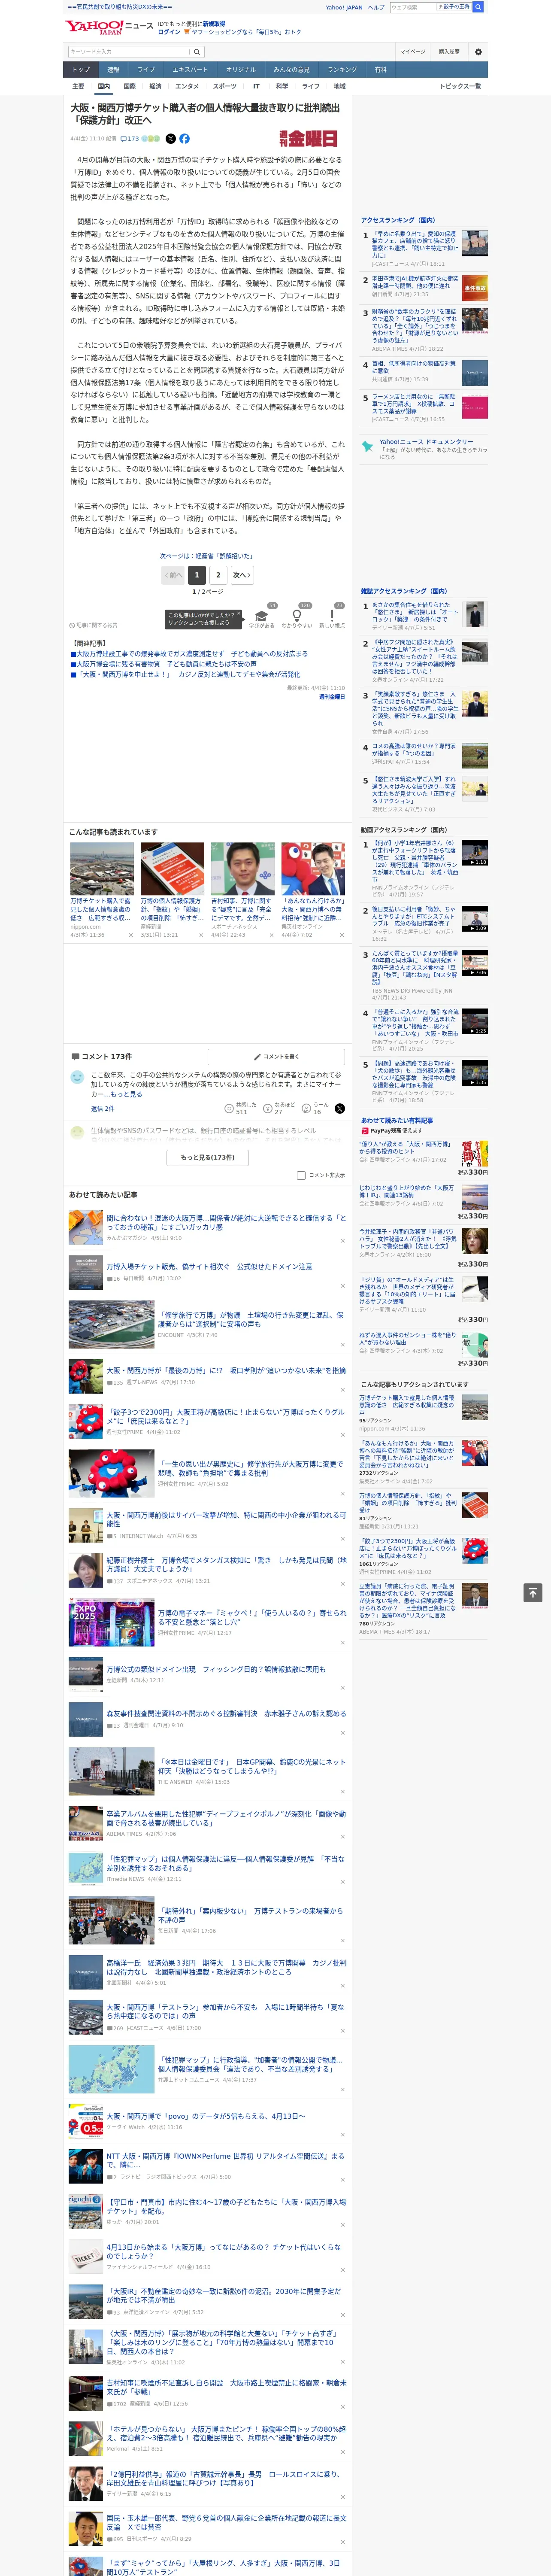Expand もっと見る in first comment
This screenshot has width=551, height=2576.
click(126, 1094)
